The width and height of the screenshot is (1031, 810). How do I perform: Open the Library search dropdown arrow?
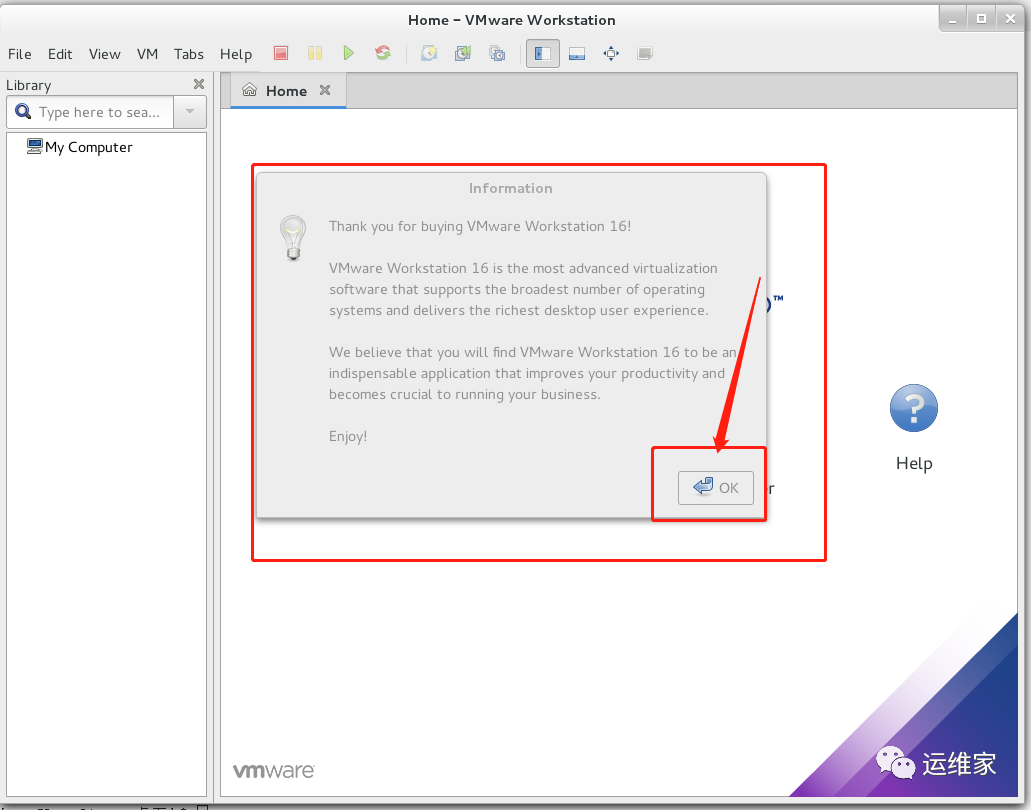pyautogui.click(x=190, y=112)
